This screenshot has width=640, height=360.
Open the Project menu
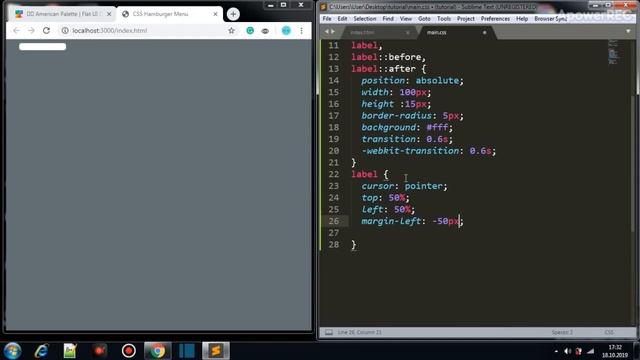465,19
